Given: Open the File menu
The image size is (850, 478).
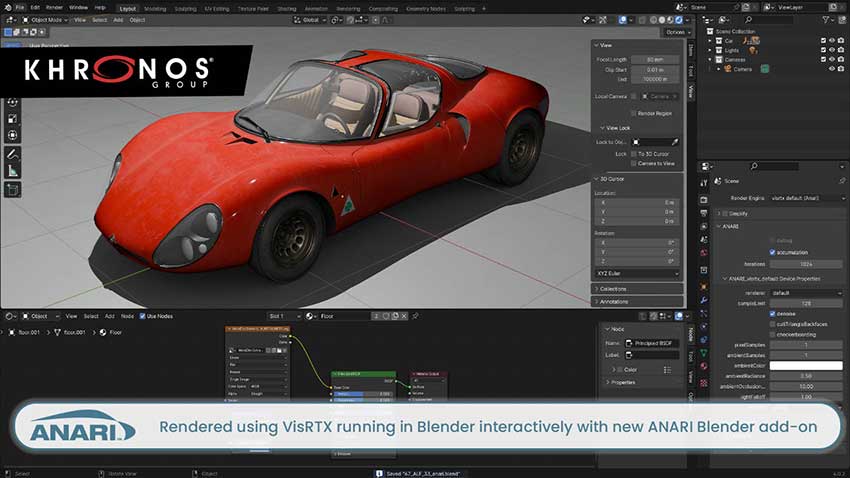Looking at the screenshot, I should [x=19, y=7].
